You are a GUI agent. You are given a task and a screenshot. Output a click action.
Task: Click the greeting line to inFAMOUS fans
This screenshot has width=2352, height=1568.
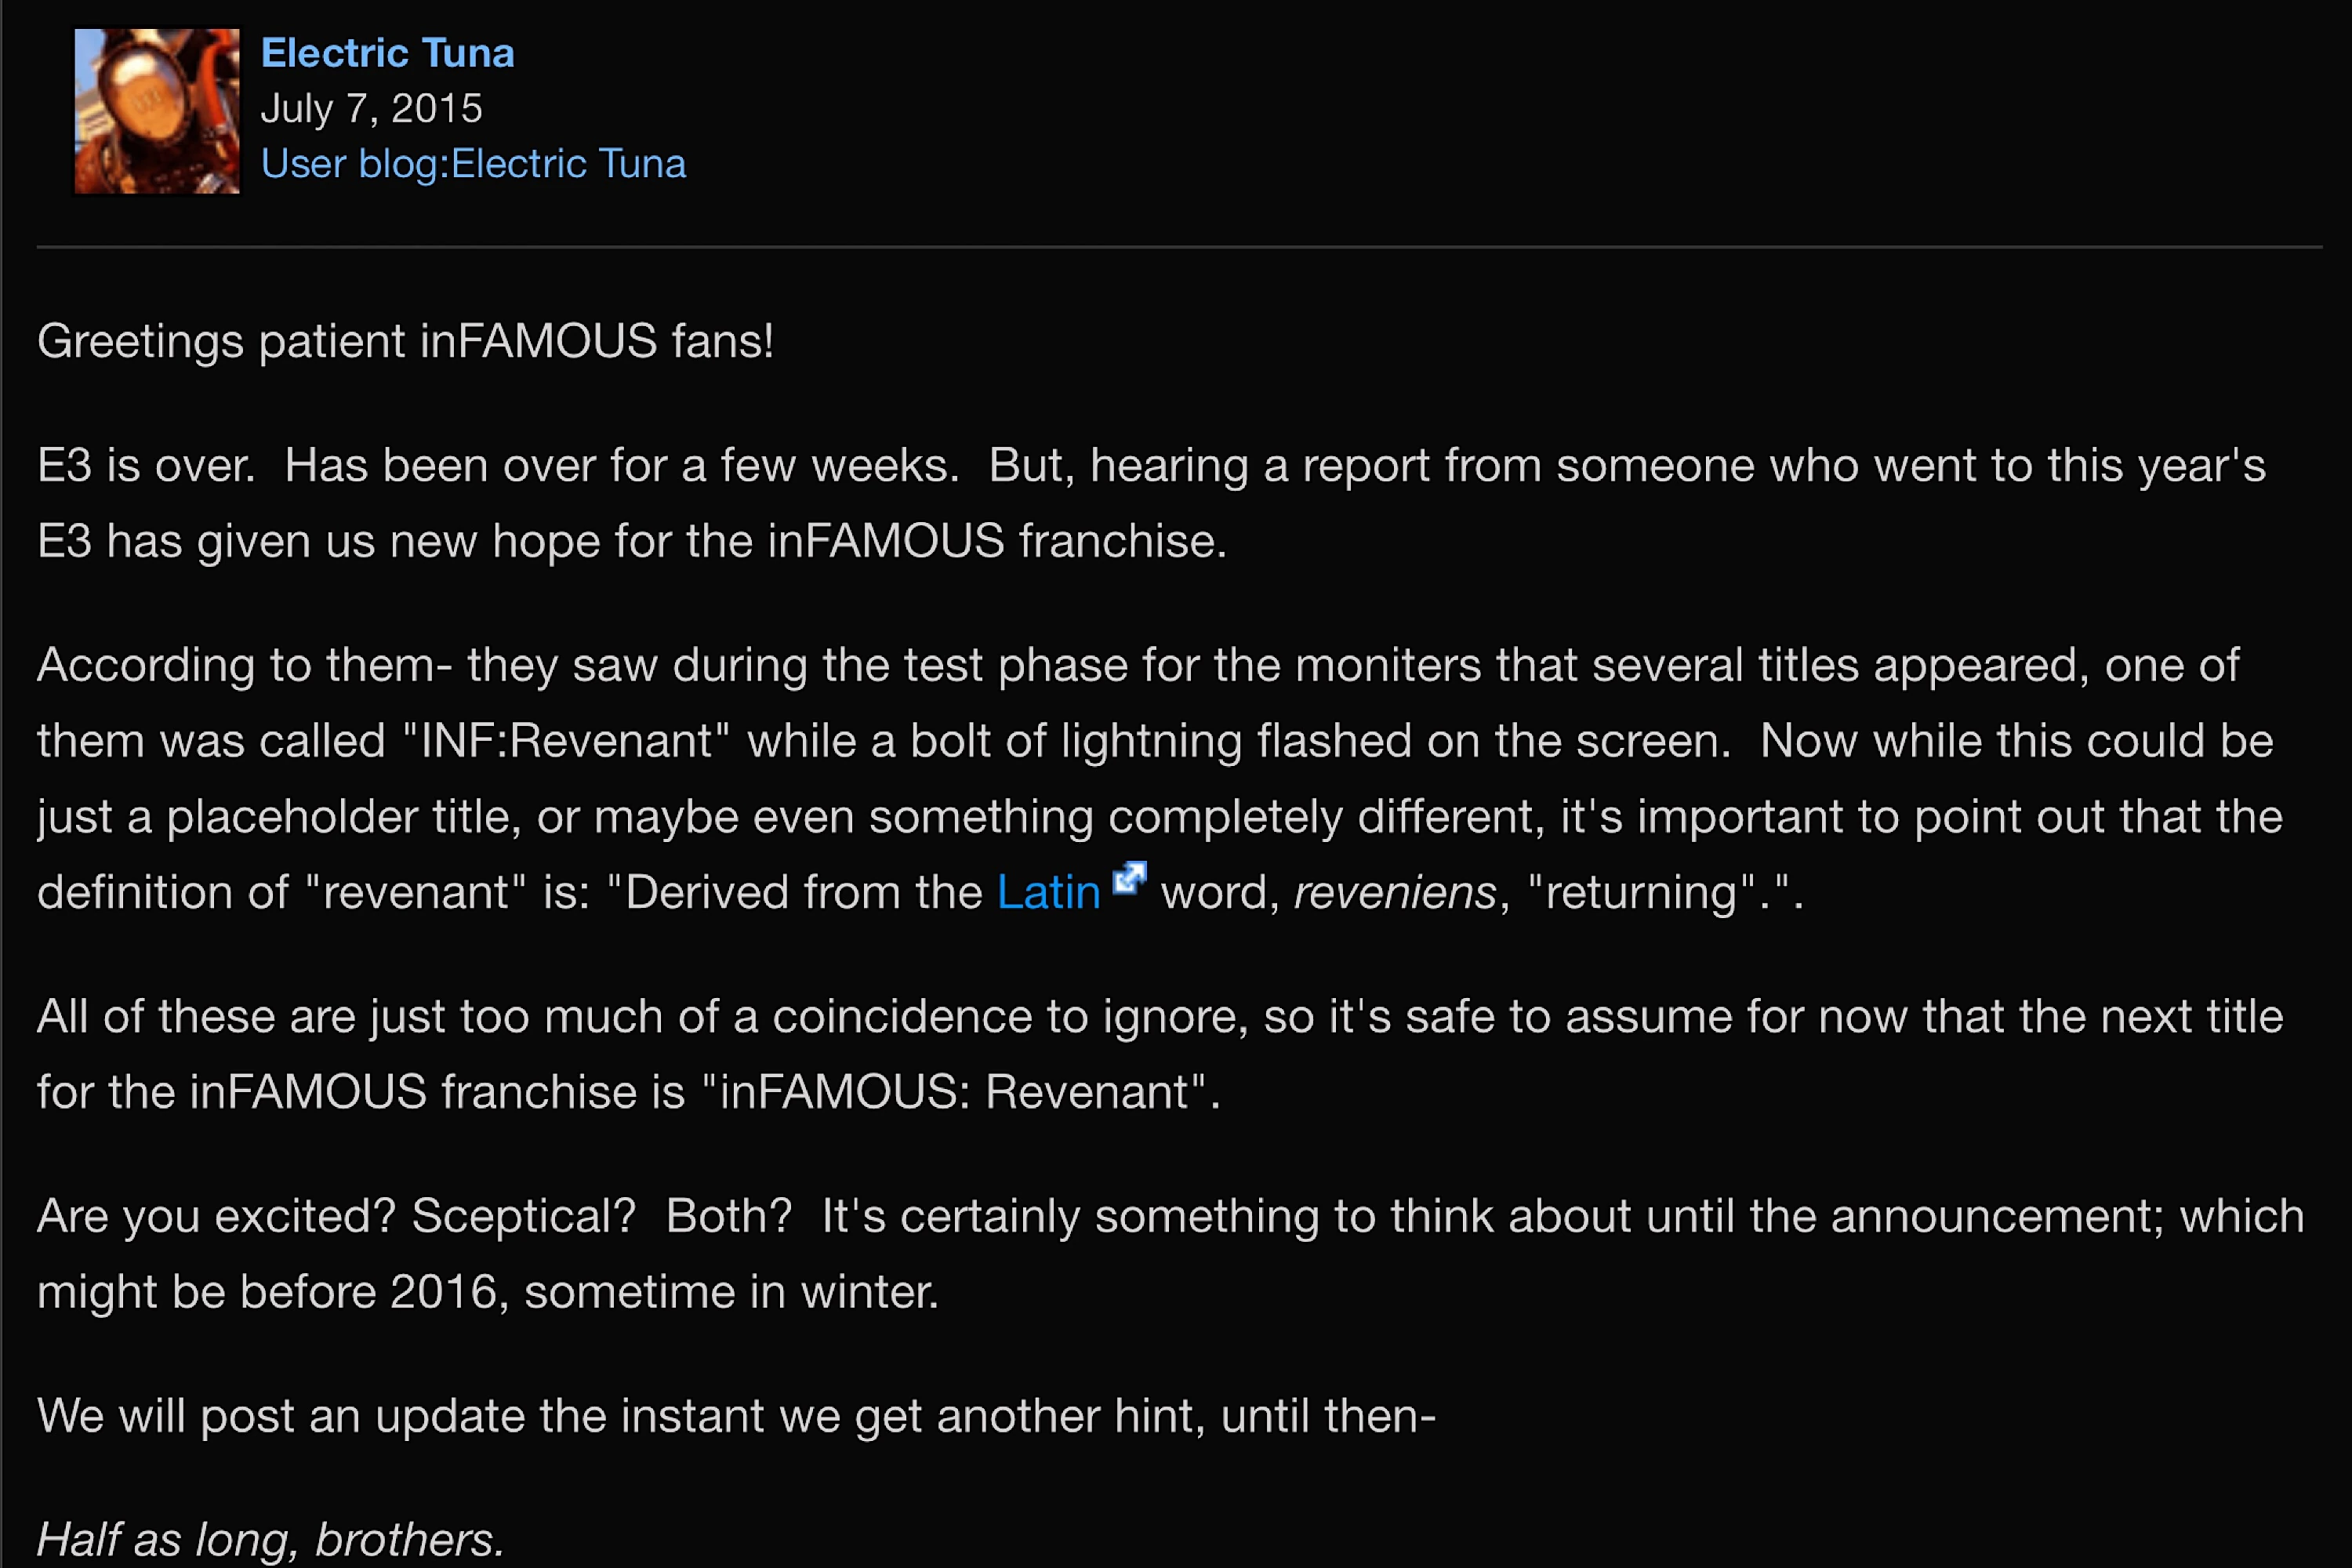[405, 341]
